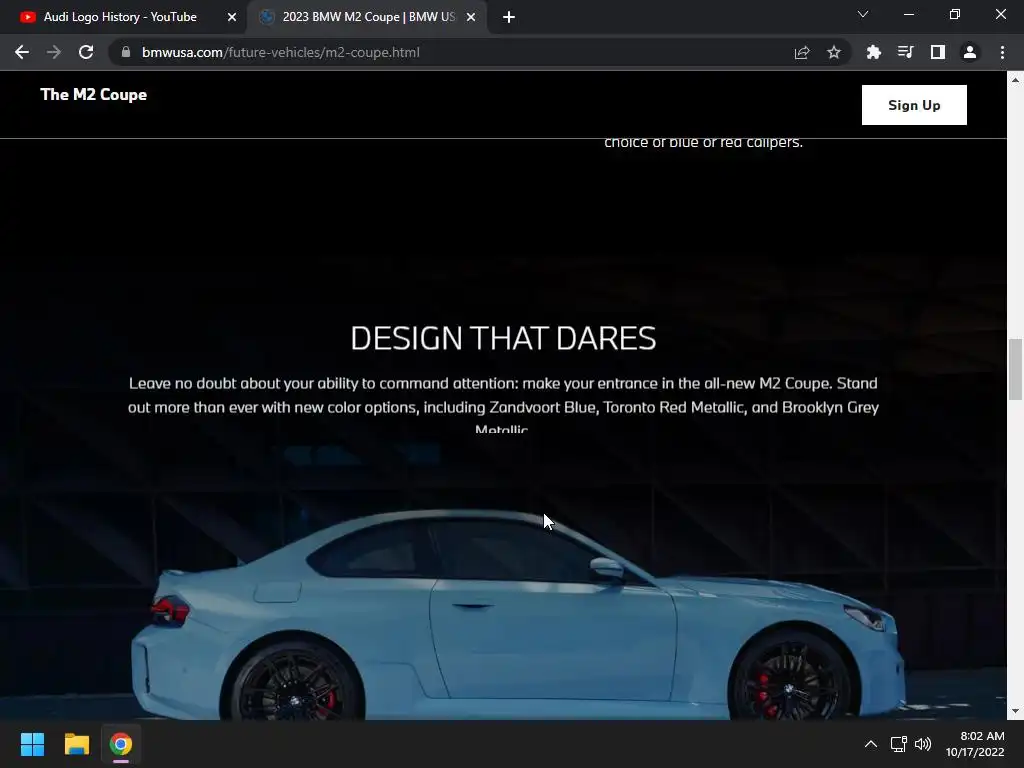Open the volume speaker tray icon
Viewport: 1024px width, 768px height.
point(923,744)
